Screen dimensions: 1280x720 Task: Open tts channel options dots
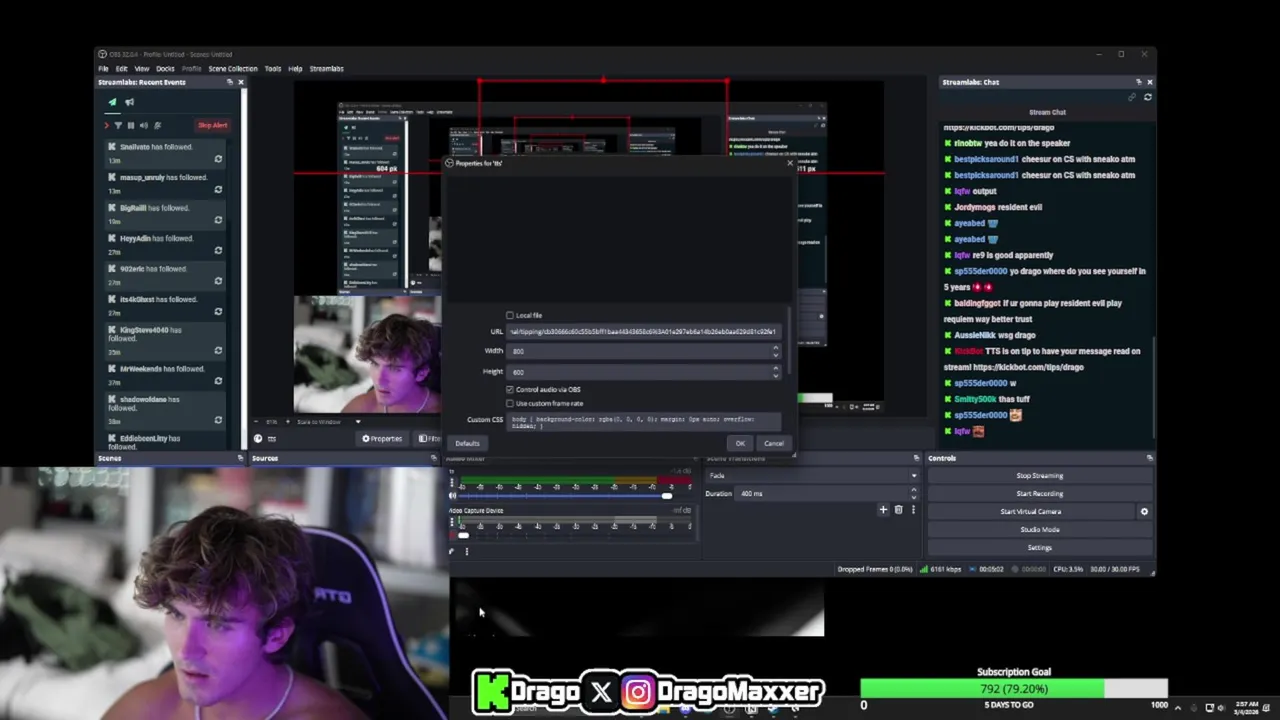(x=452, y=483)
